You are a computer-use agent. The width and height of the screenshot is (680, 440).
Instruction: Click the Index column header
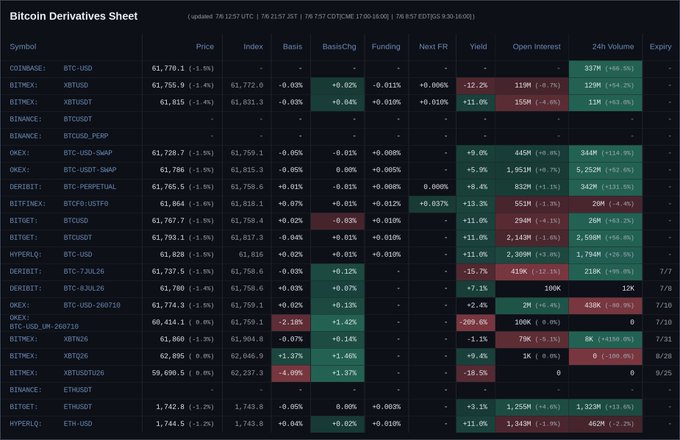pyautogui.click(x=253, y=46)
